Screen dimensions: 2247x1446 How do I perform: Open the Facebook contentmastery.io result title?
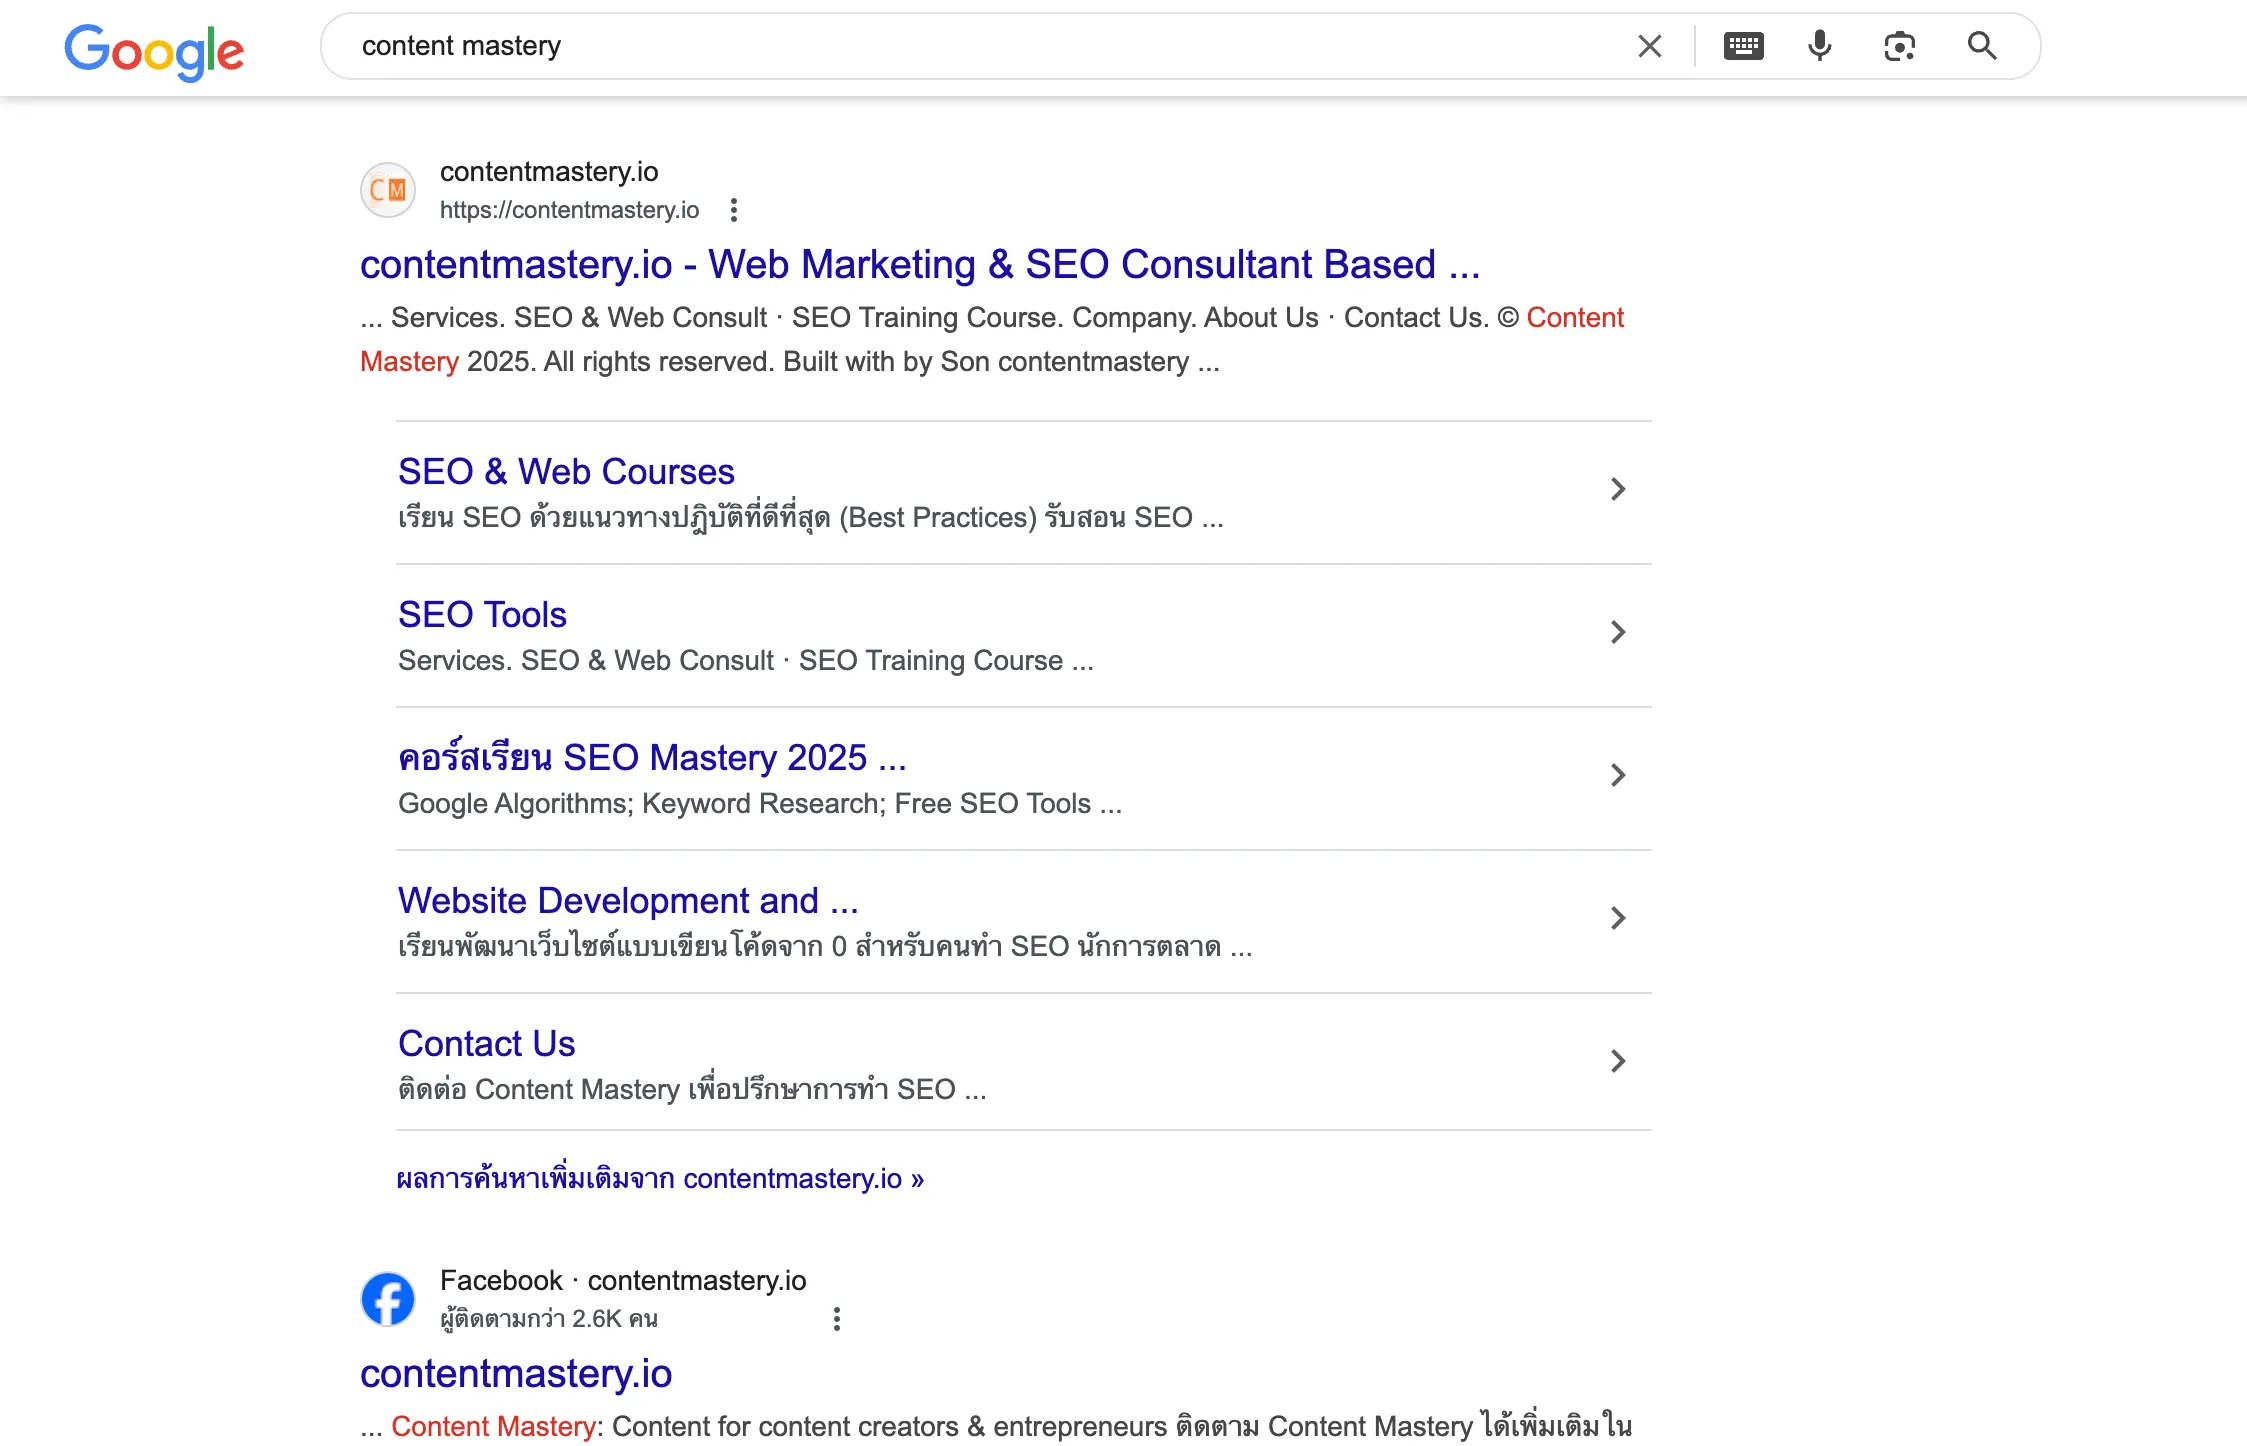[x=516, y=1374]
